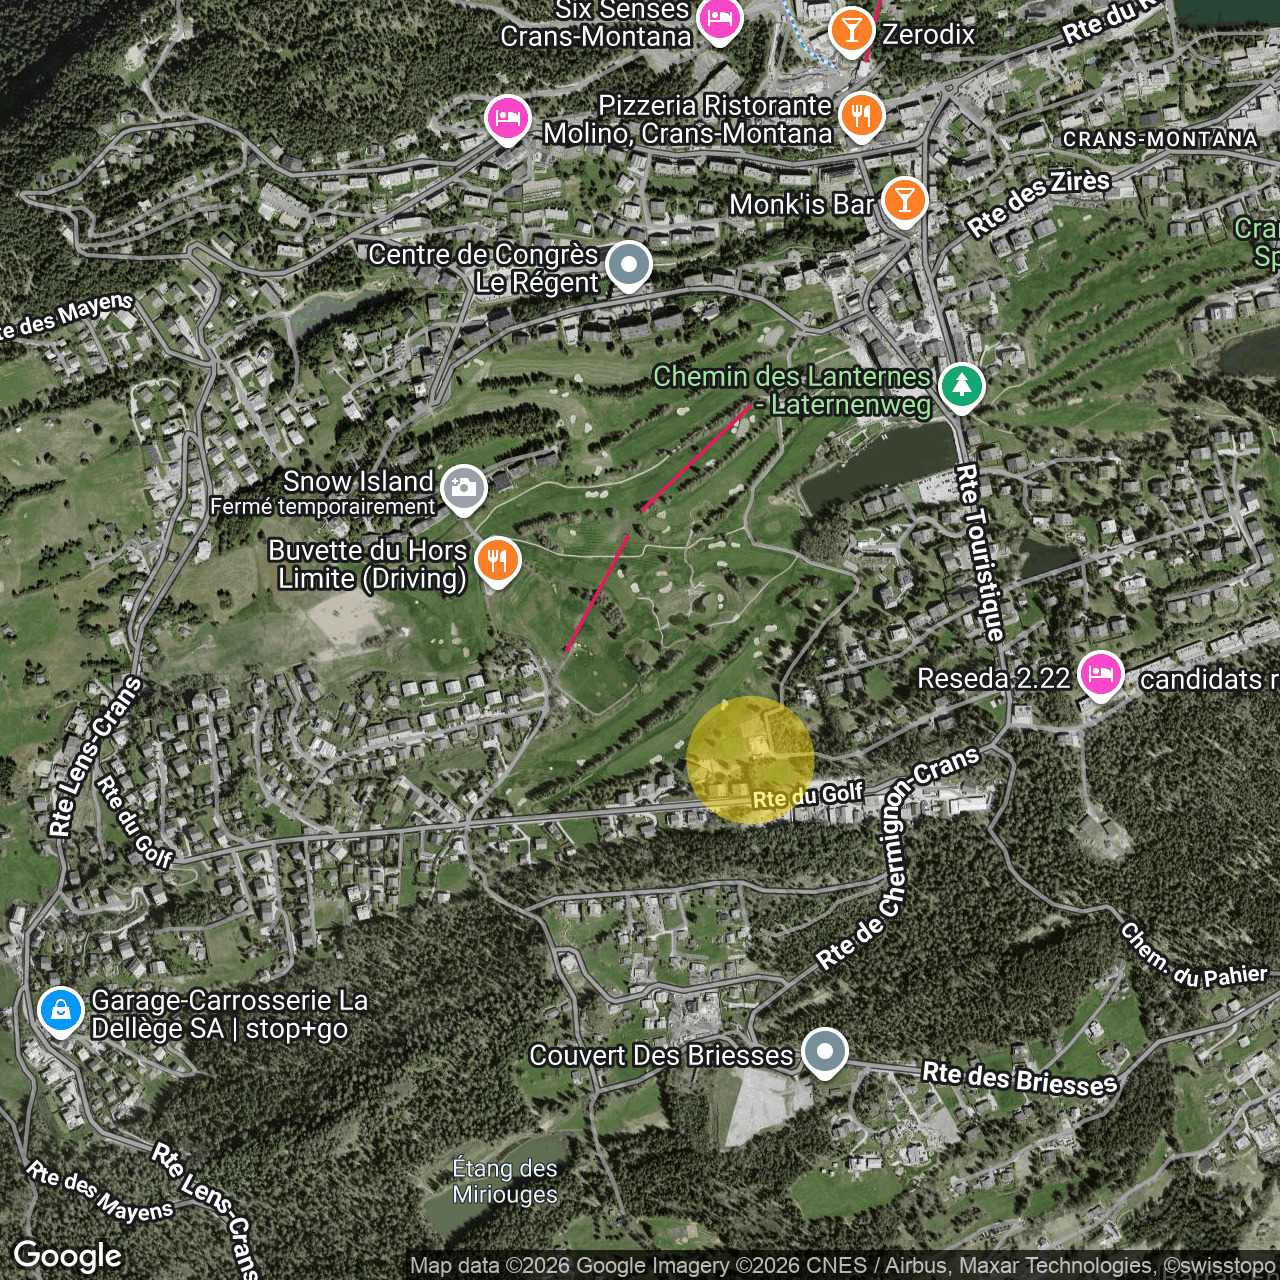
Task: Click the Garage-Carrosserie La Dellège blue pin
Action: pos(60,1009)
